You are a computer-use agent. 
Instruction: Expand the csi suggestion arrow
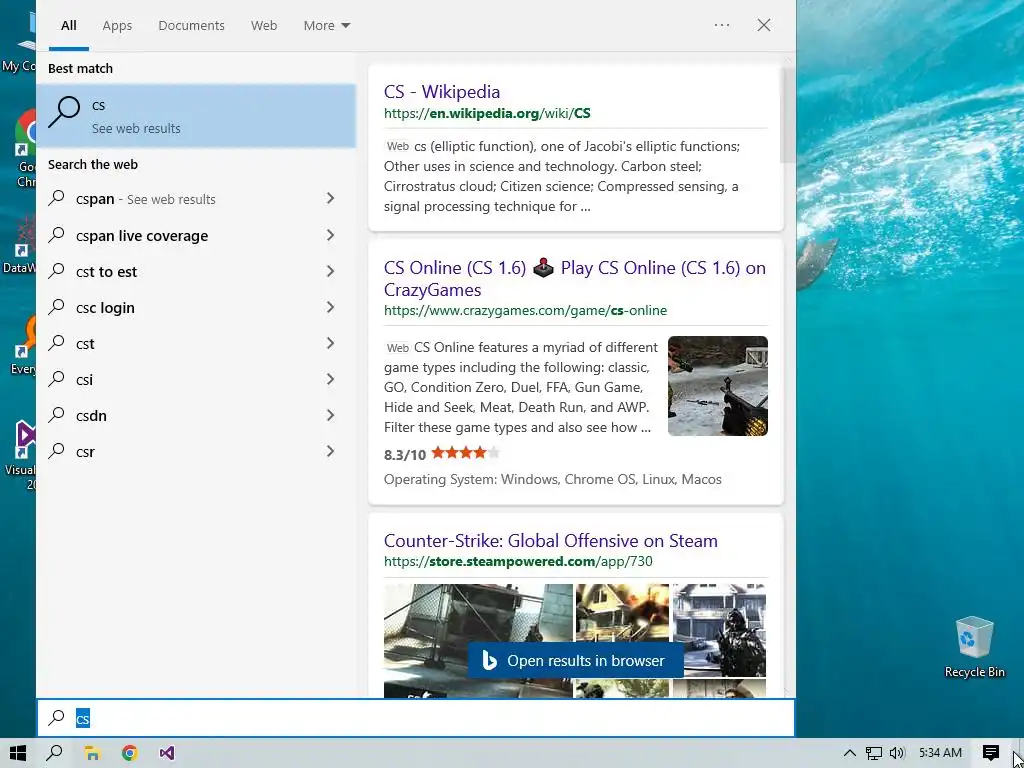coord(330,379)
